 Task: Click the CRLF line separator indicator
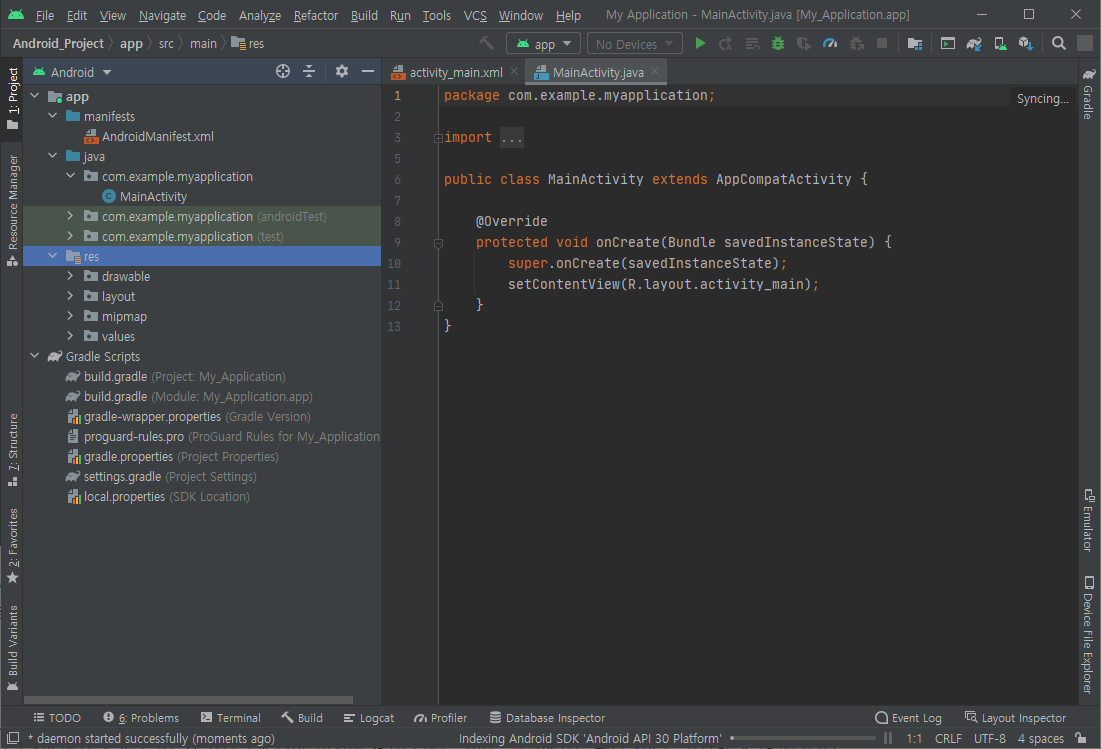point(948,738)
